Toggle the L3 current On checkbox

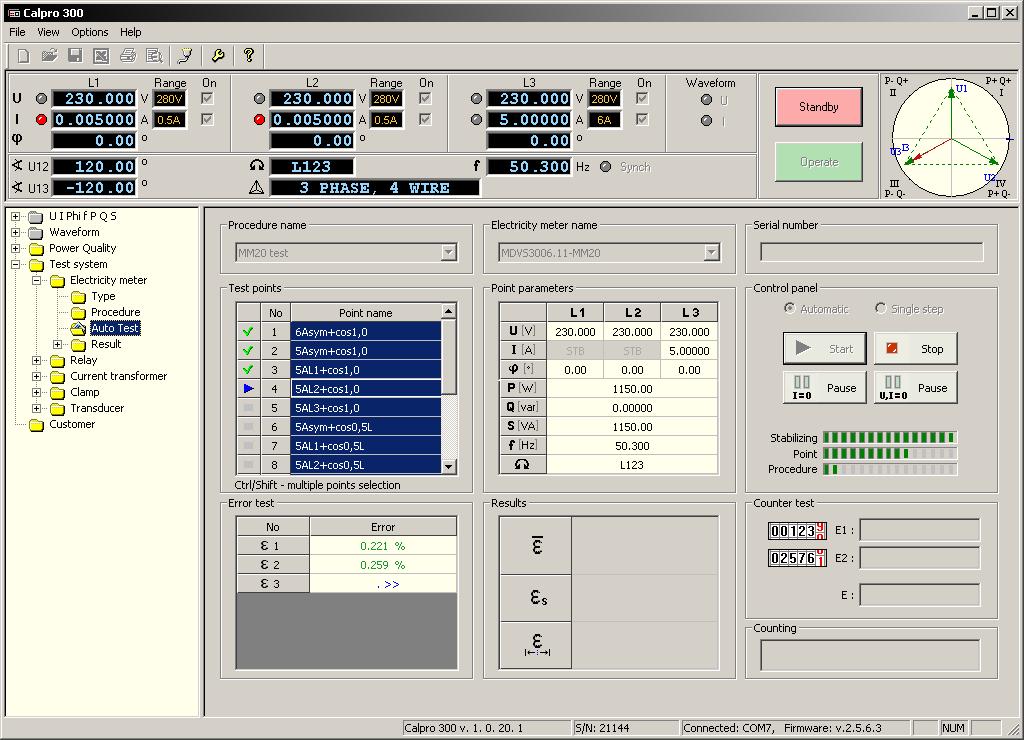643,120
